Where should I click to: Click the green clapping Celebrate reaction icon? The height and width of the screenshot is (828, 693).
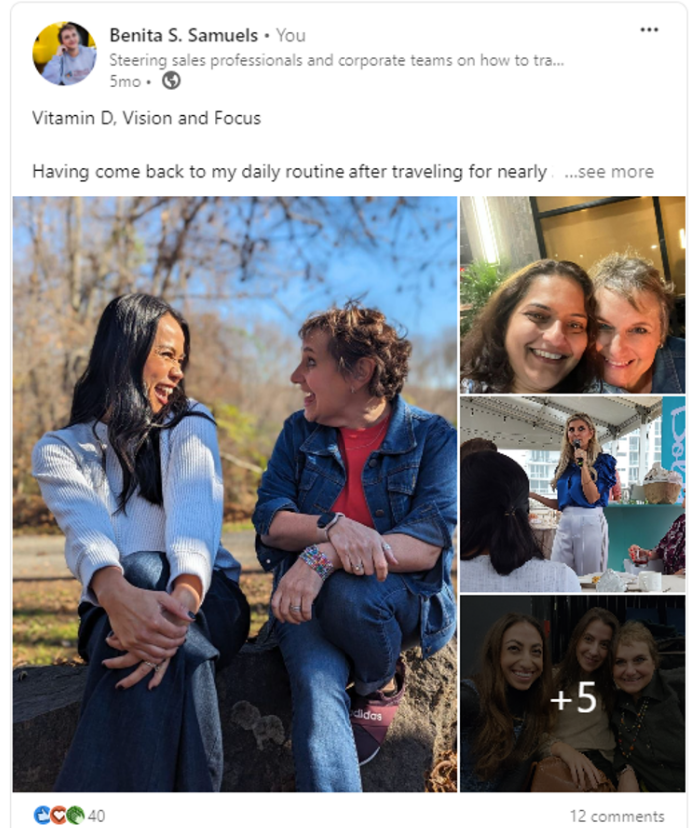(75, 815)
